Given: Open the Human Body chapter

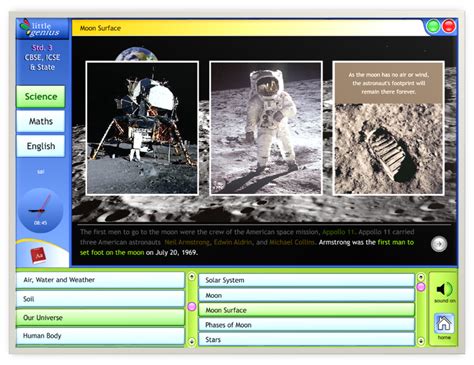Looking at the screenshot, I should [100, 336].
